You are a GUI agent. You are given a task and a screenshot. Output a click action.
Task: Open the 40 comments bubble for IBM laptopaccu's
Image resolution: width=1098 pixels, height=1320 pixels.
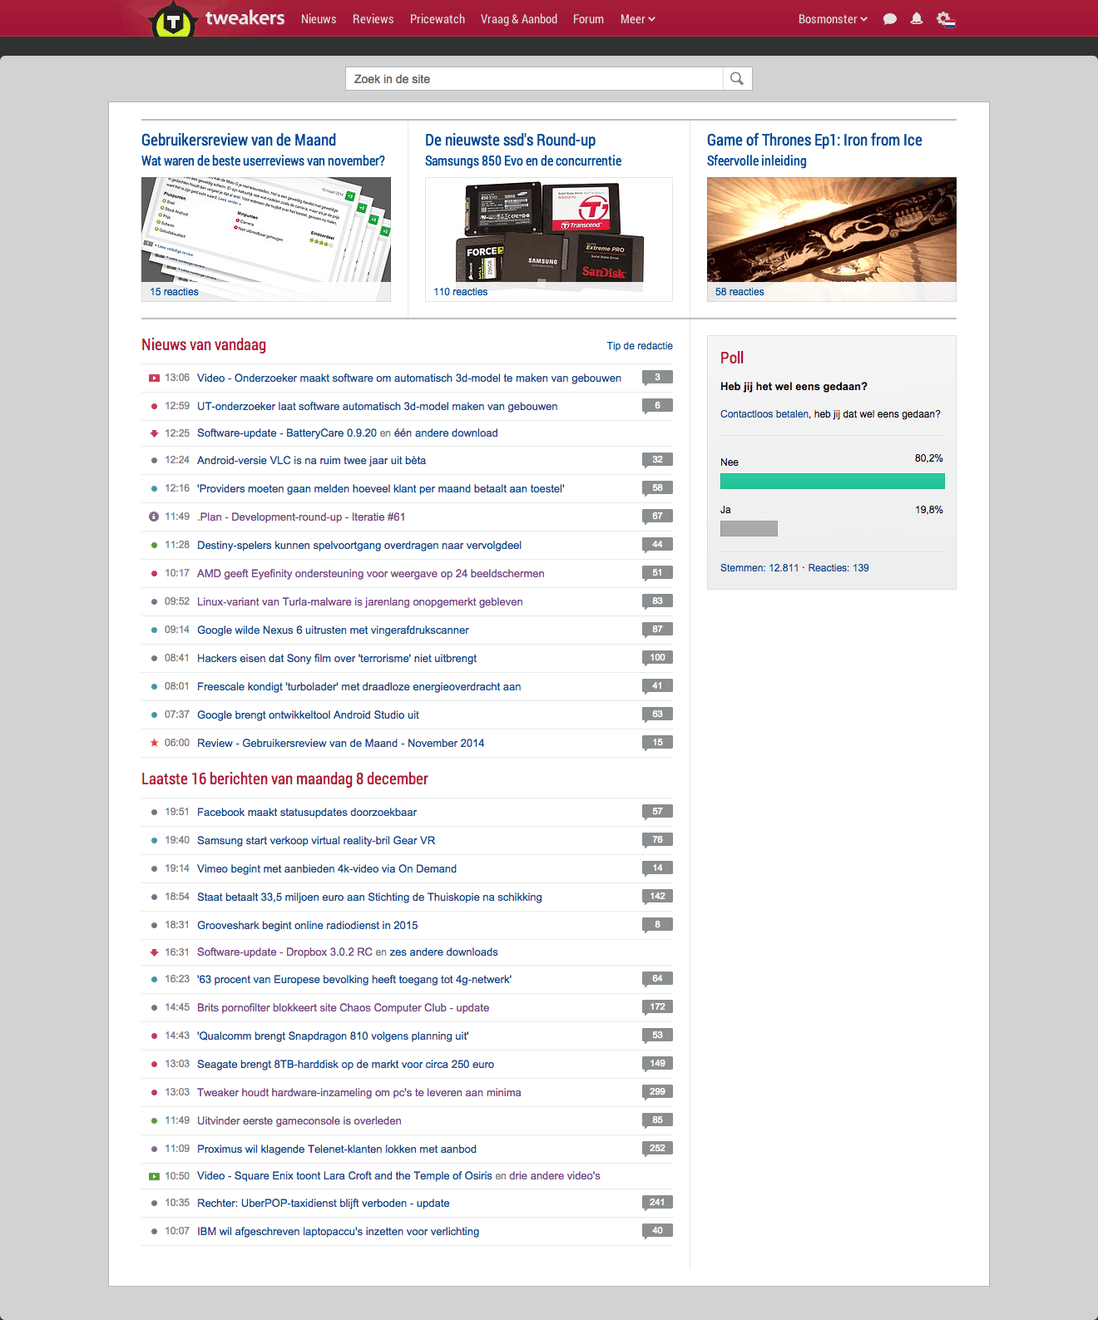point(657,1231)
